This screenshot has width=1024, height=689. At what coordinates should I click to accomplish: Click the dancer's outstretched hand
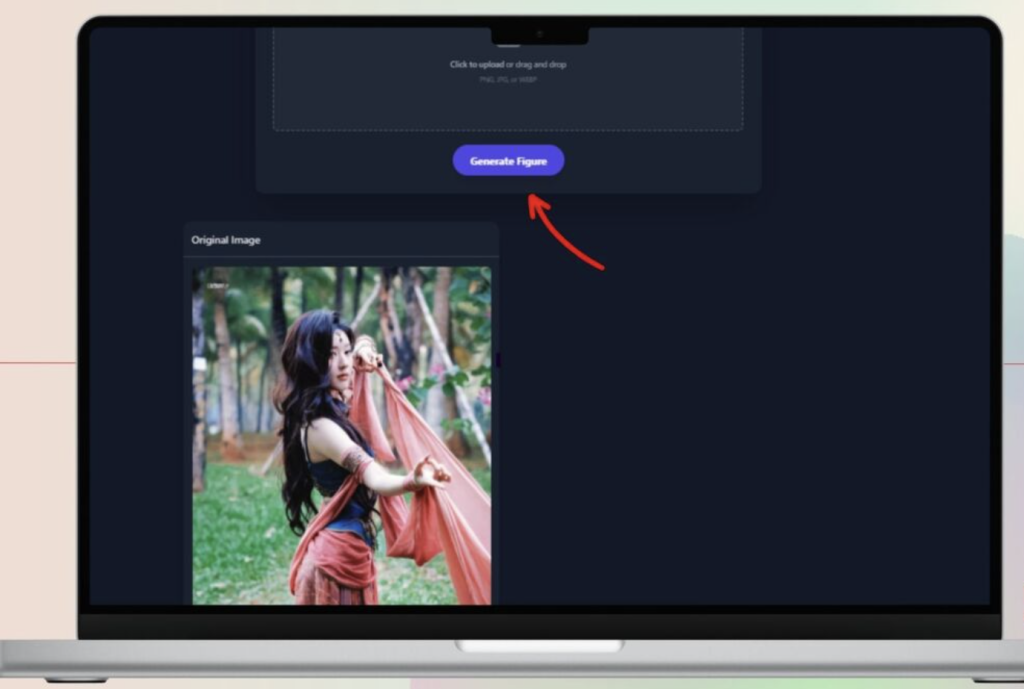[432, 472]
